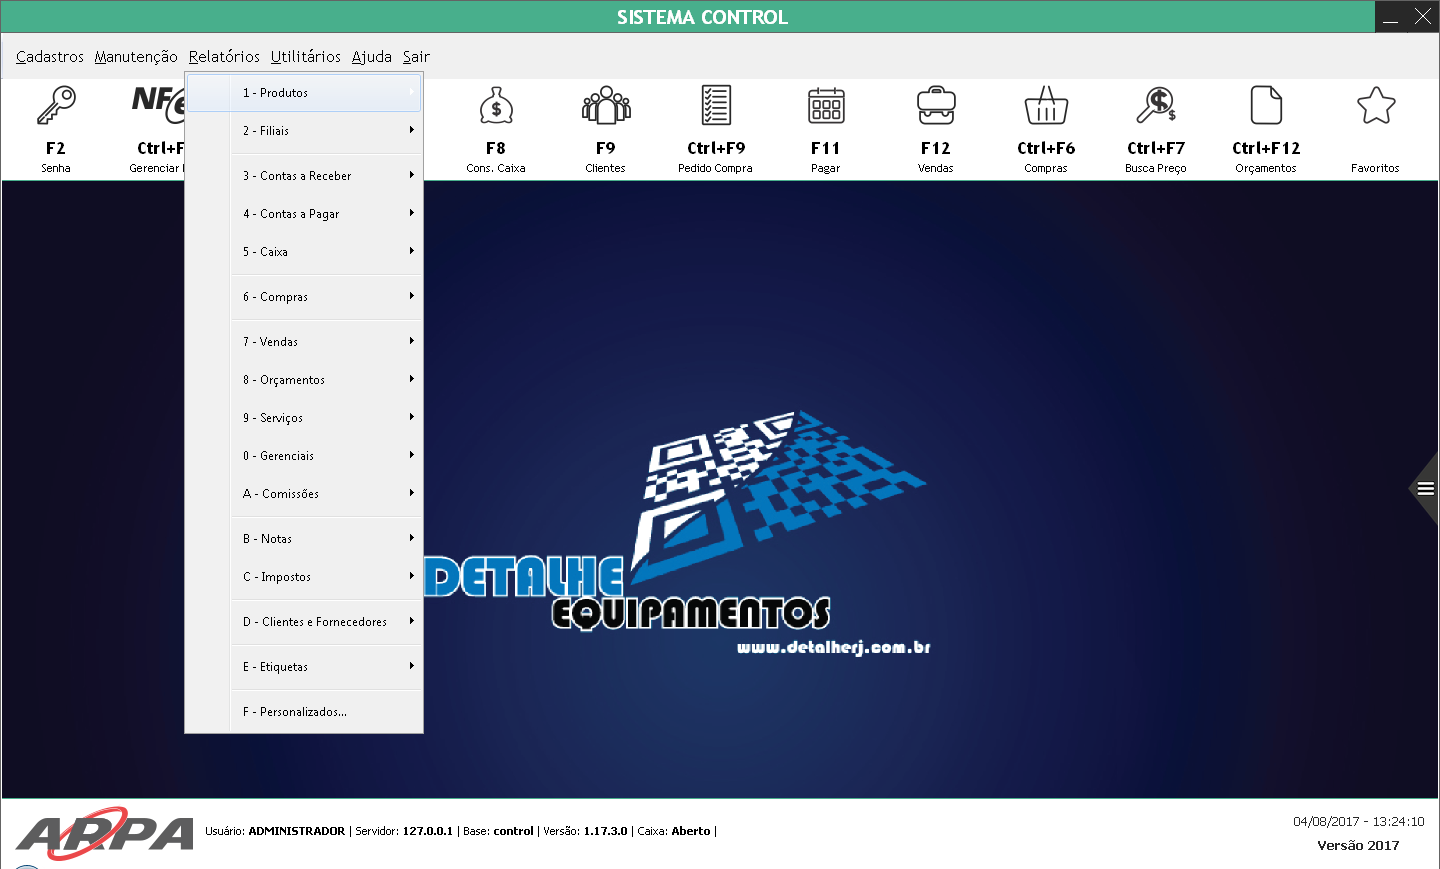The height and width of the screenshot is (869, 1440).
Task: Expand '3 - Contas a Receber' submenu
Action: (304, 176)
